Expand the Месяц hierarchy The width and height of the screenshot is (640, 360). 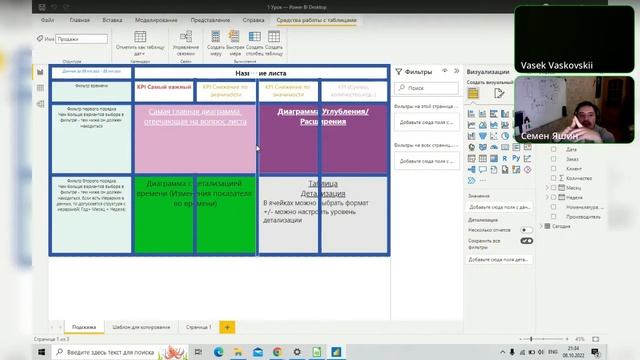[547, 188]
